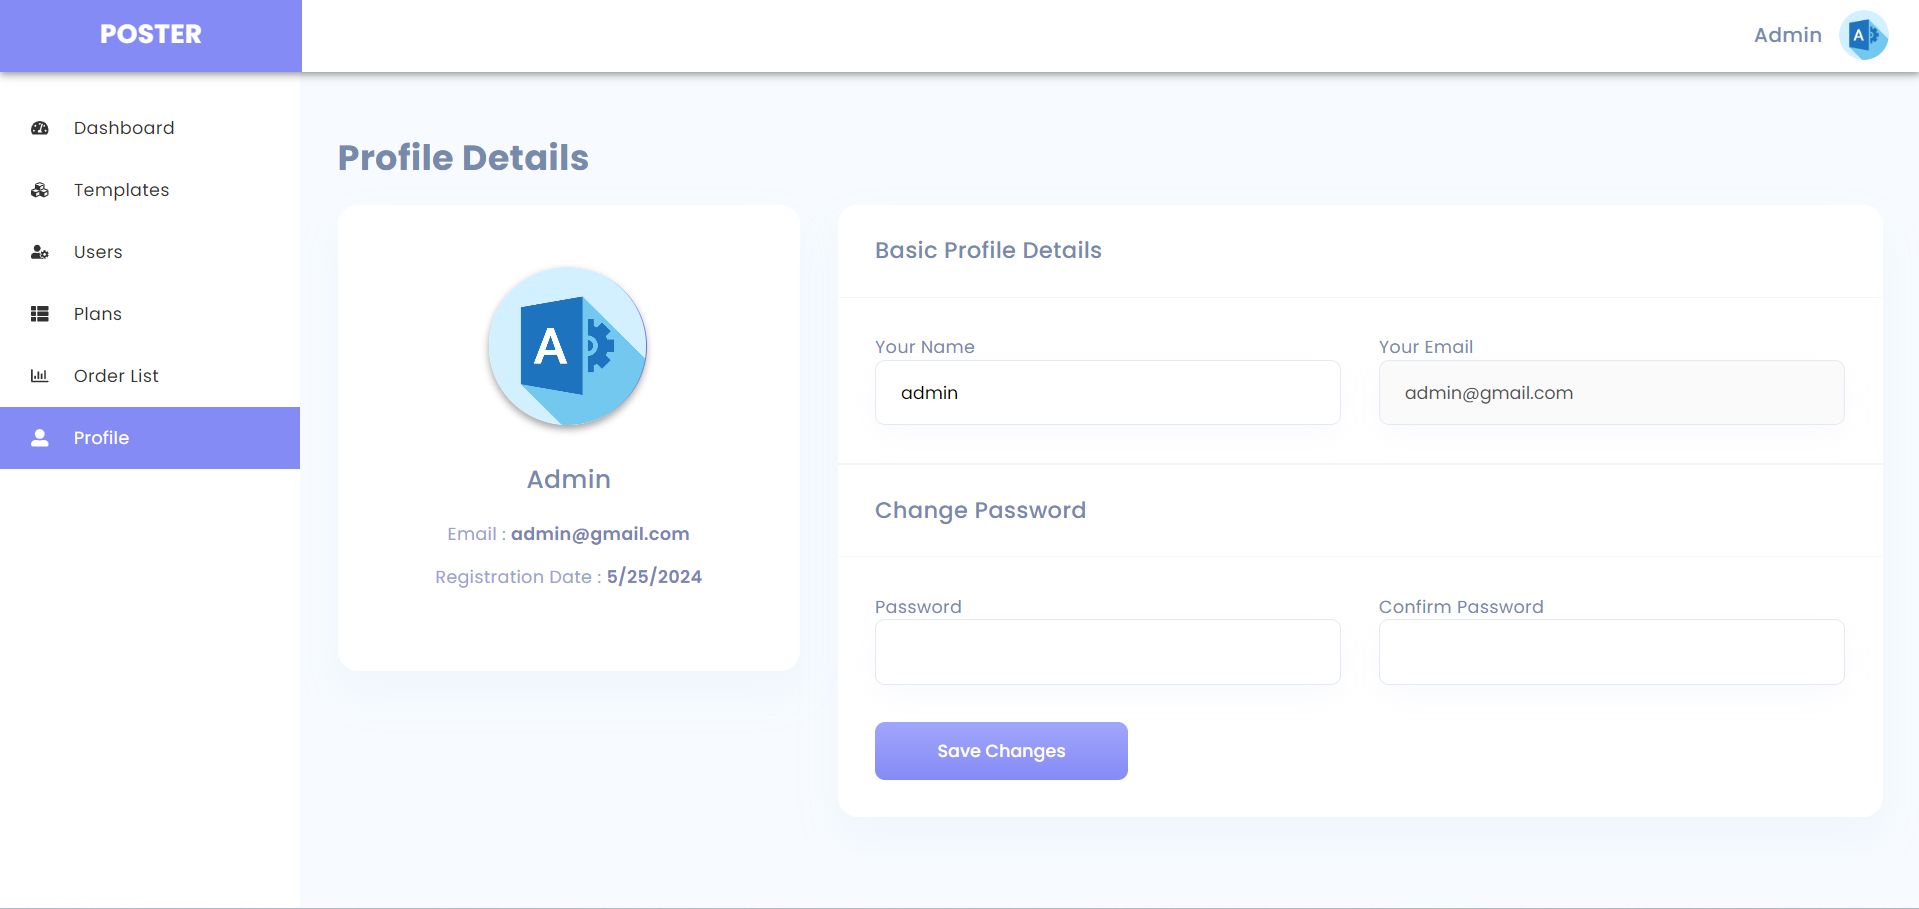The height and width of the screenshot is (909, 1919).
Task: Click the Your Email field
Action: 1611,393
